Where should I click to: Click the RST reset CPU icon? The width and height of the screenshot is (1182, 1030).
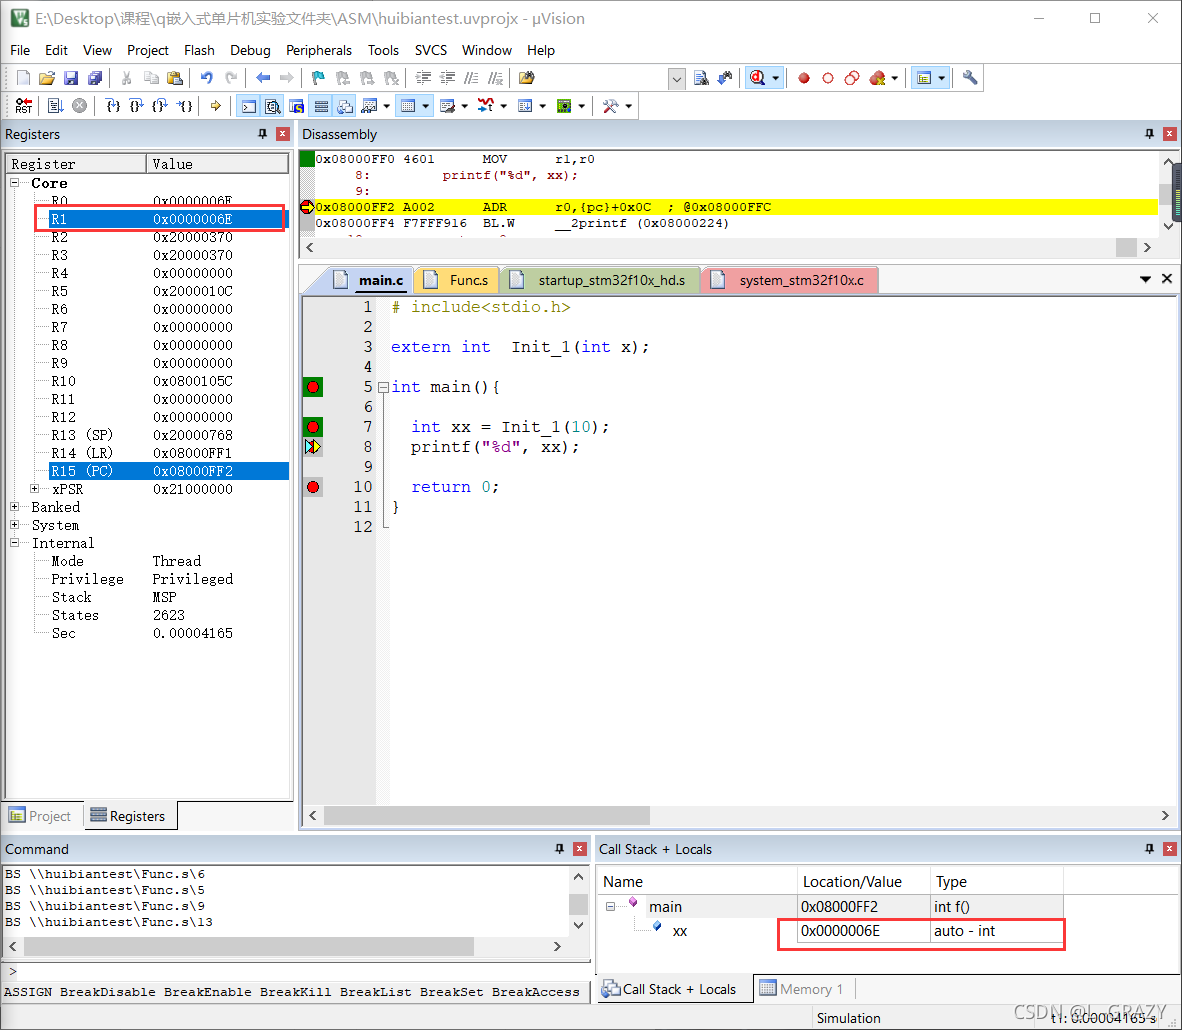point(23,106)
